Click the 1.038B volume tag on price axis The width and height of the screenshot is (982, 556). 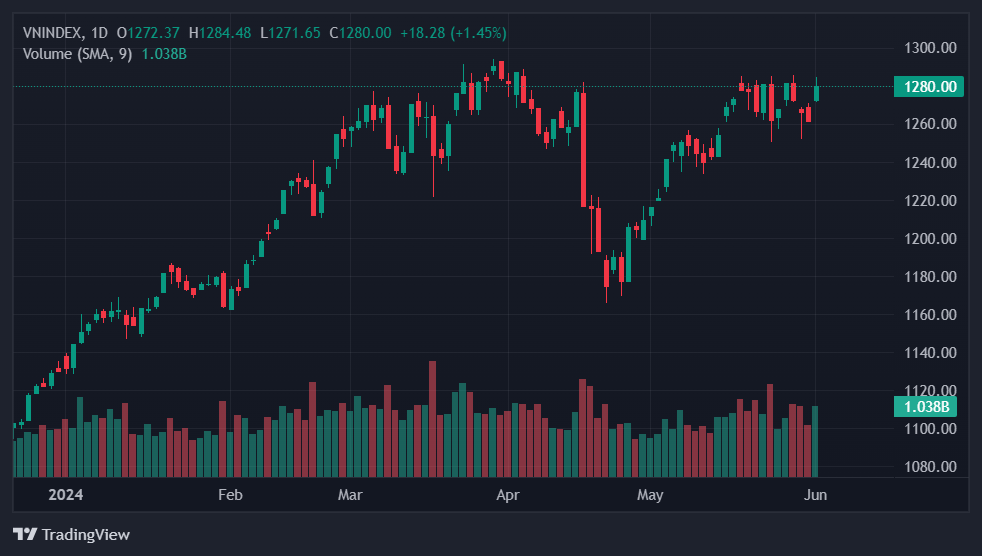pyautogui.click(x=926, y=407)
